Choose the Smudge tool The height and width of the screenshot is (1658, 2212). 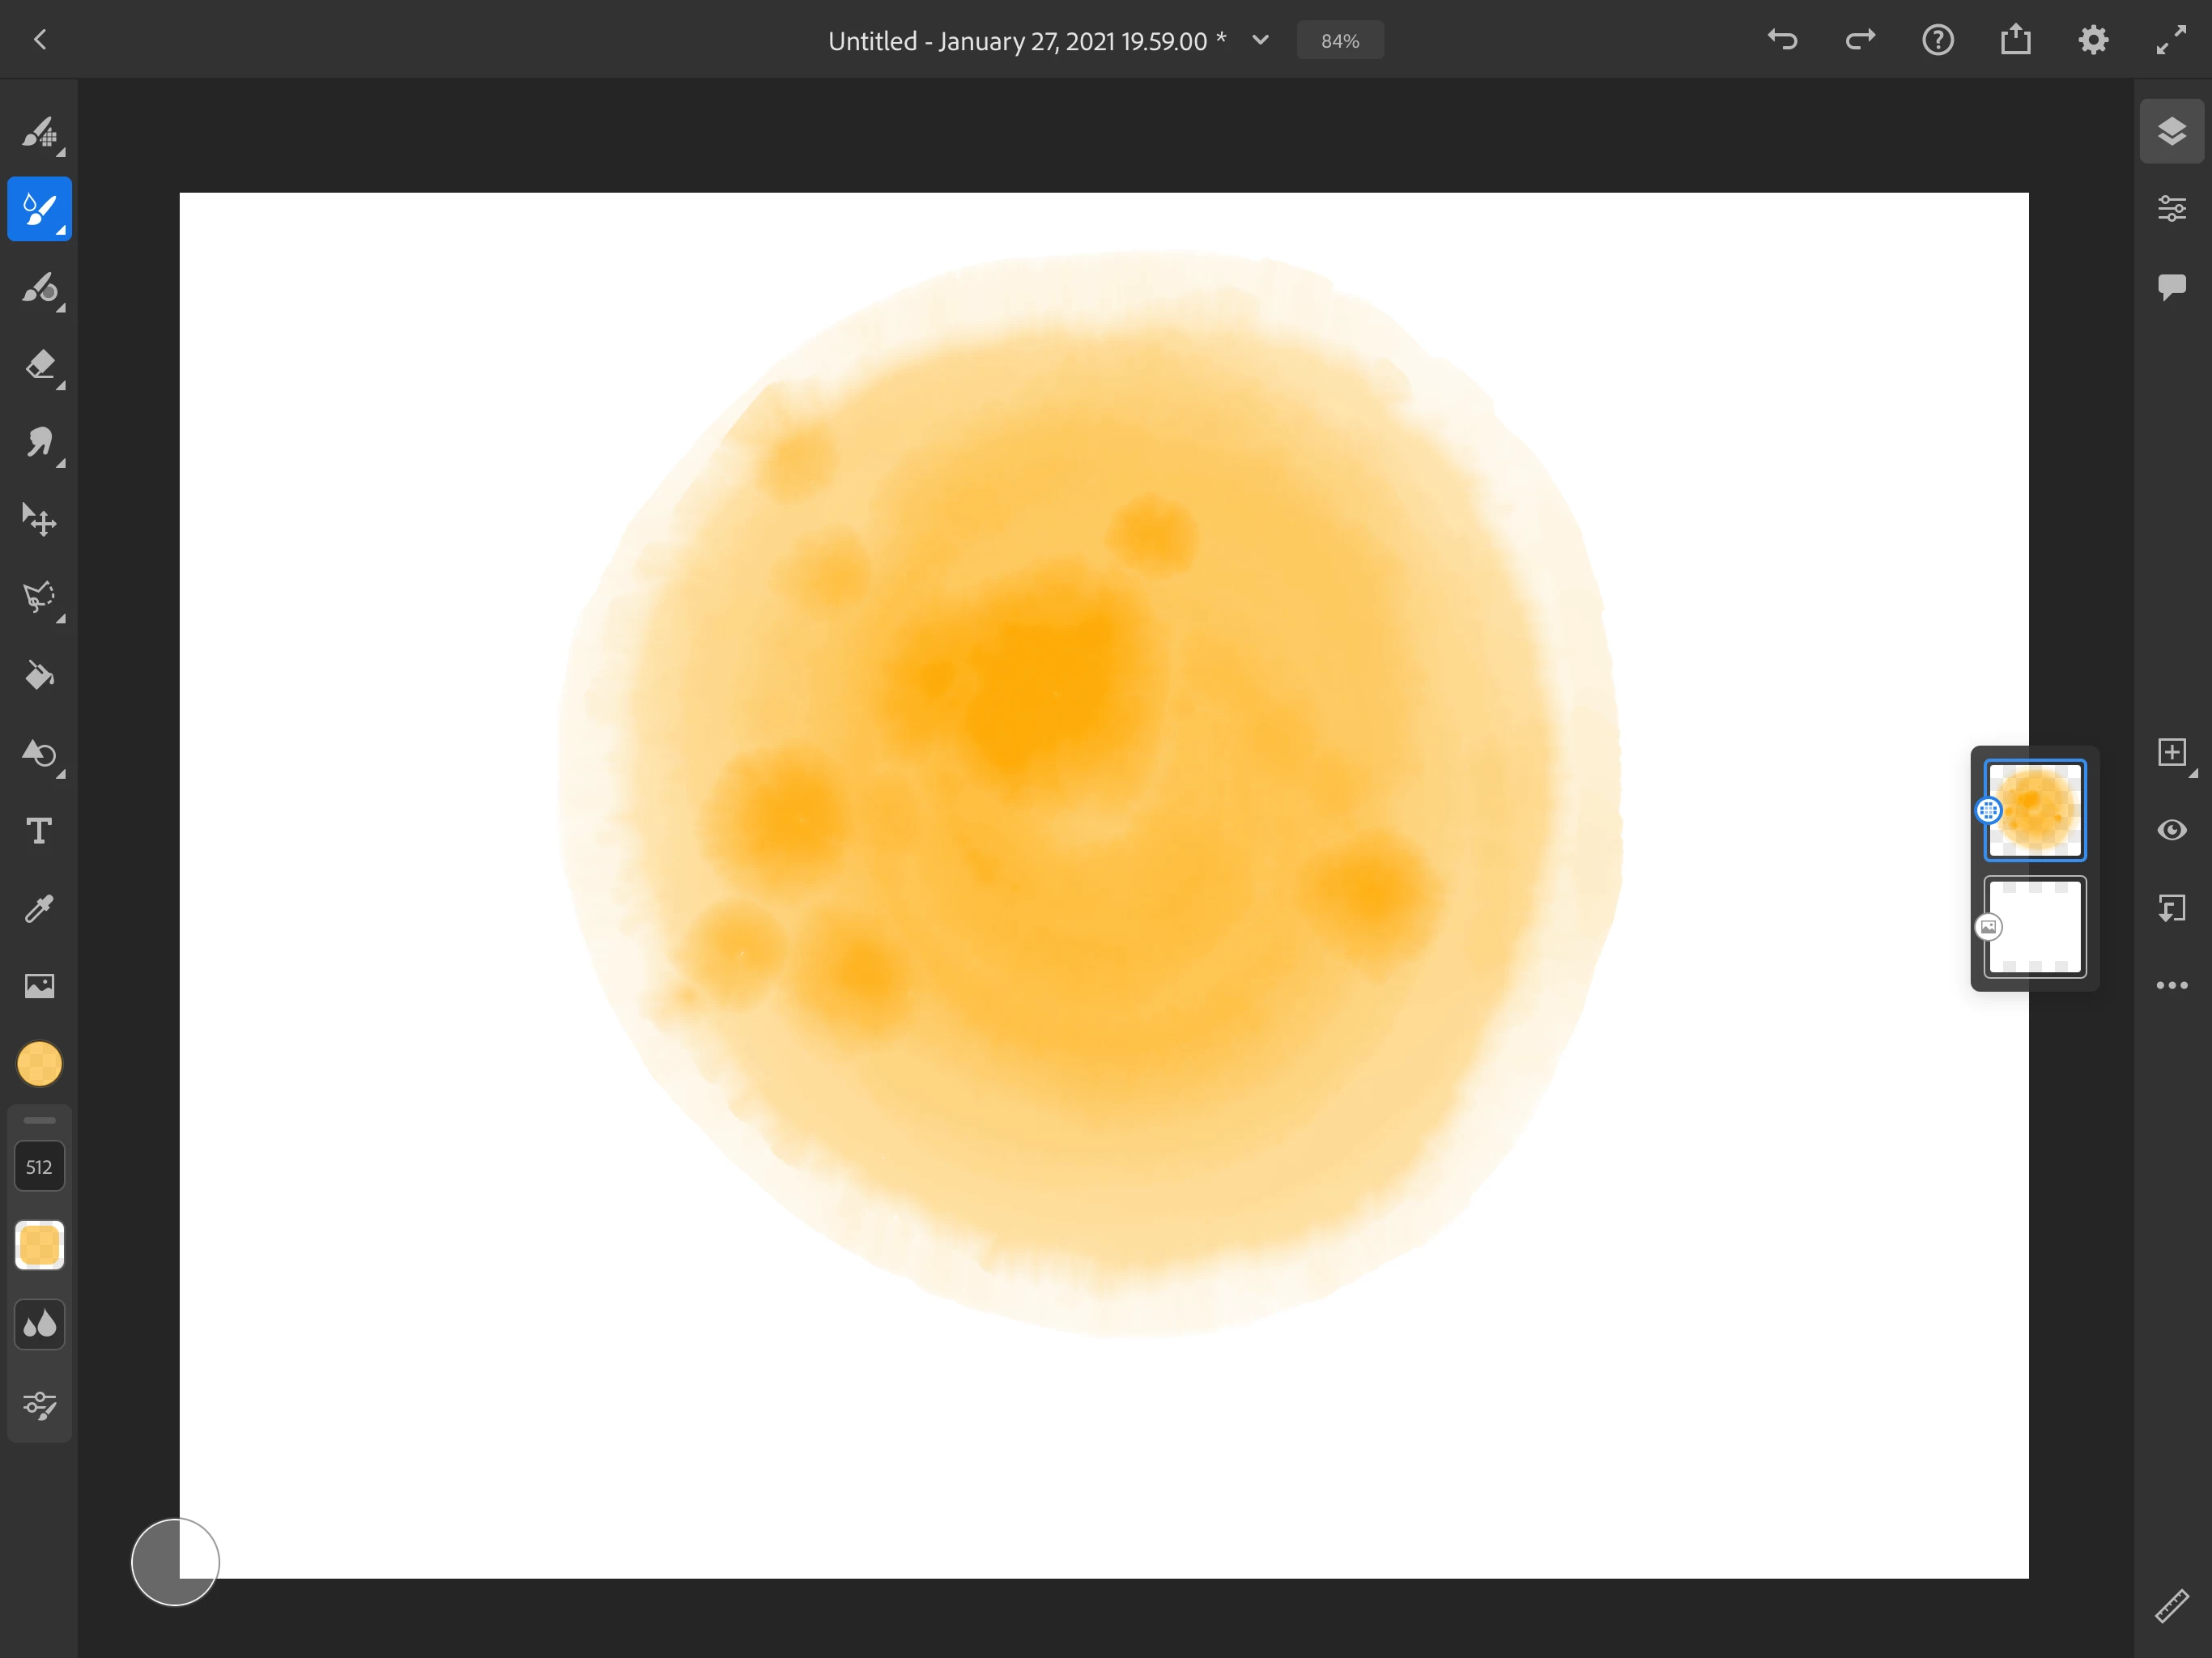(x=39, y=442)
